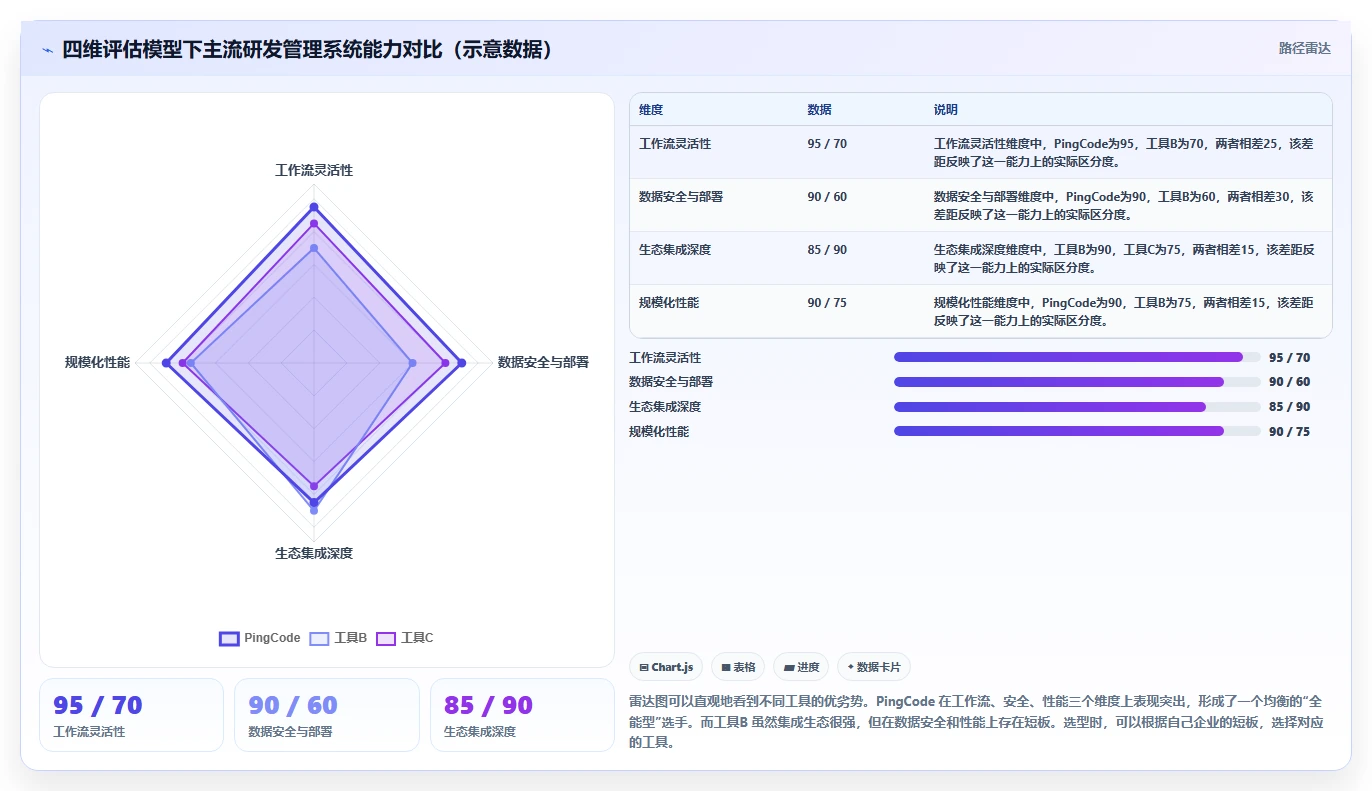Click the 数据 table column header
Image resolution: width=1372 pixels, height=791 pixels.
[819, 110]
